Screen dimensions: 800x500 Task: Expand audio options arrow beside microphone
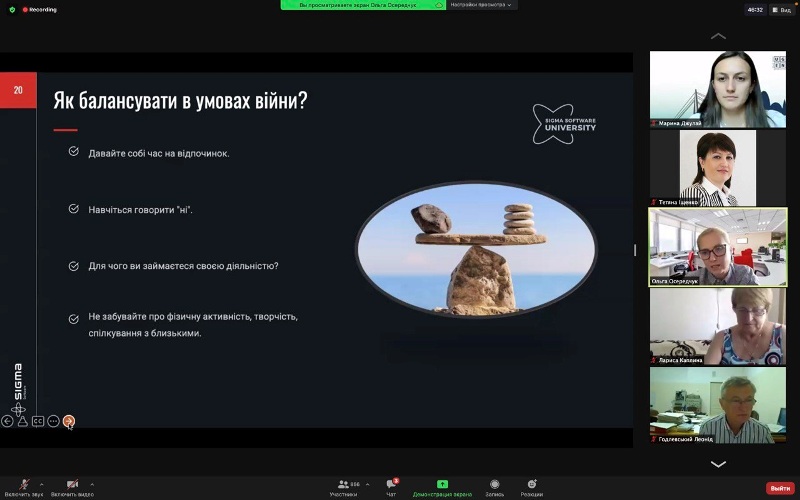[x=42, y=484]
